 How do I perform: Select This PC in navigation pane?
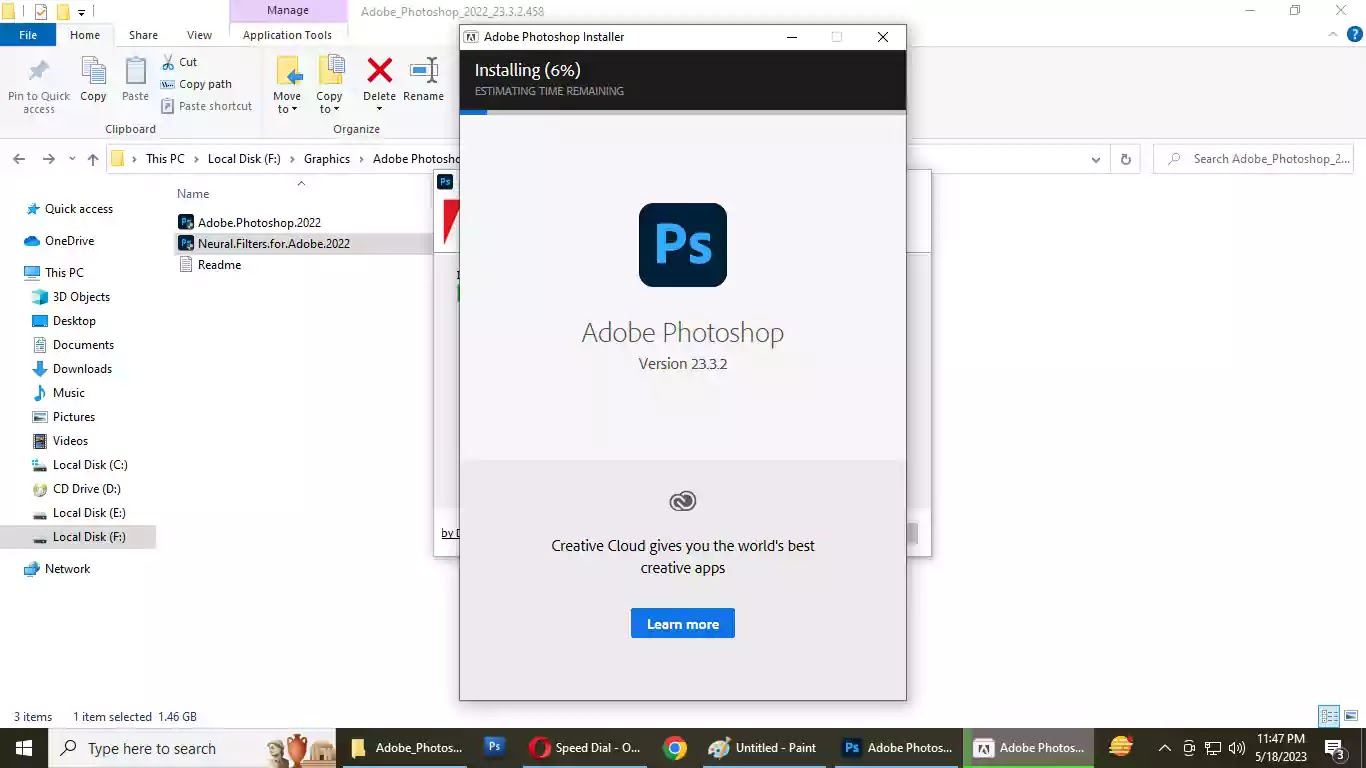pyautogui.click(x=64, y=273)
